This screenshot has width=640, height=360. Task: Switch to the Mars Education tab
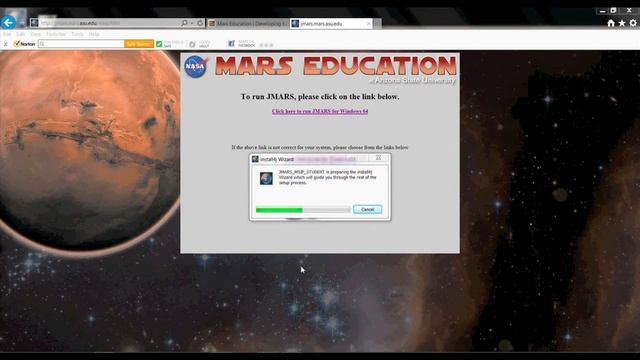(x=248, y=24)
